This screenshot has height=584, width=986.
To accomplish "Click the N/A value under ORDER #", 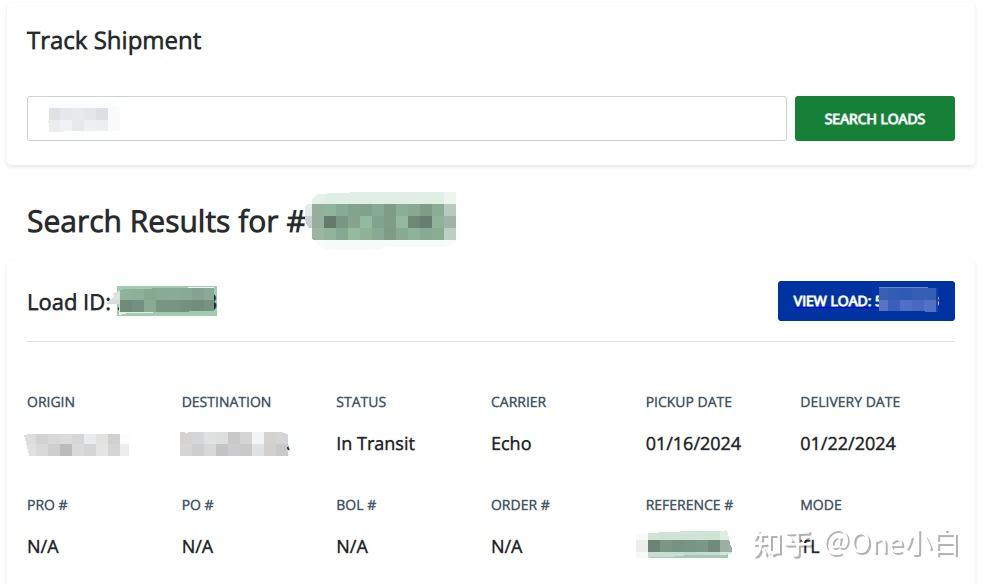I will pos(507,547).
